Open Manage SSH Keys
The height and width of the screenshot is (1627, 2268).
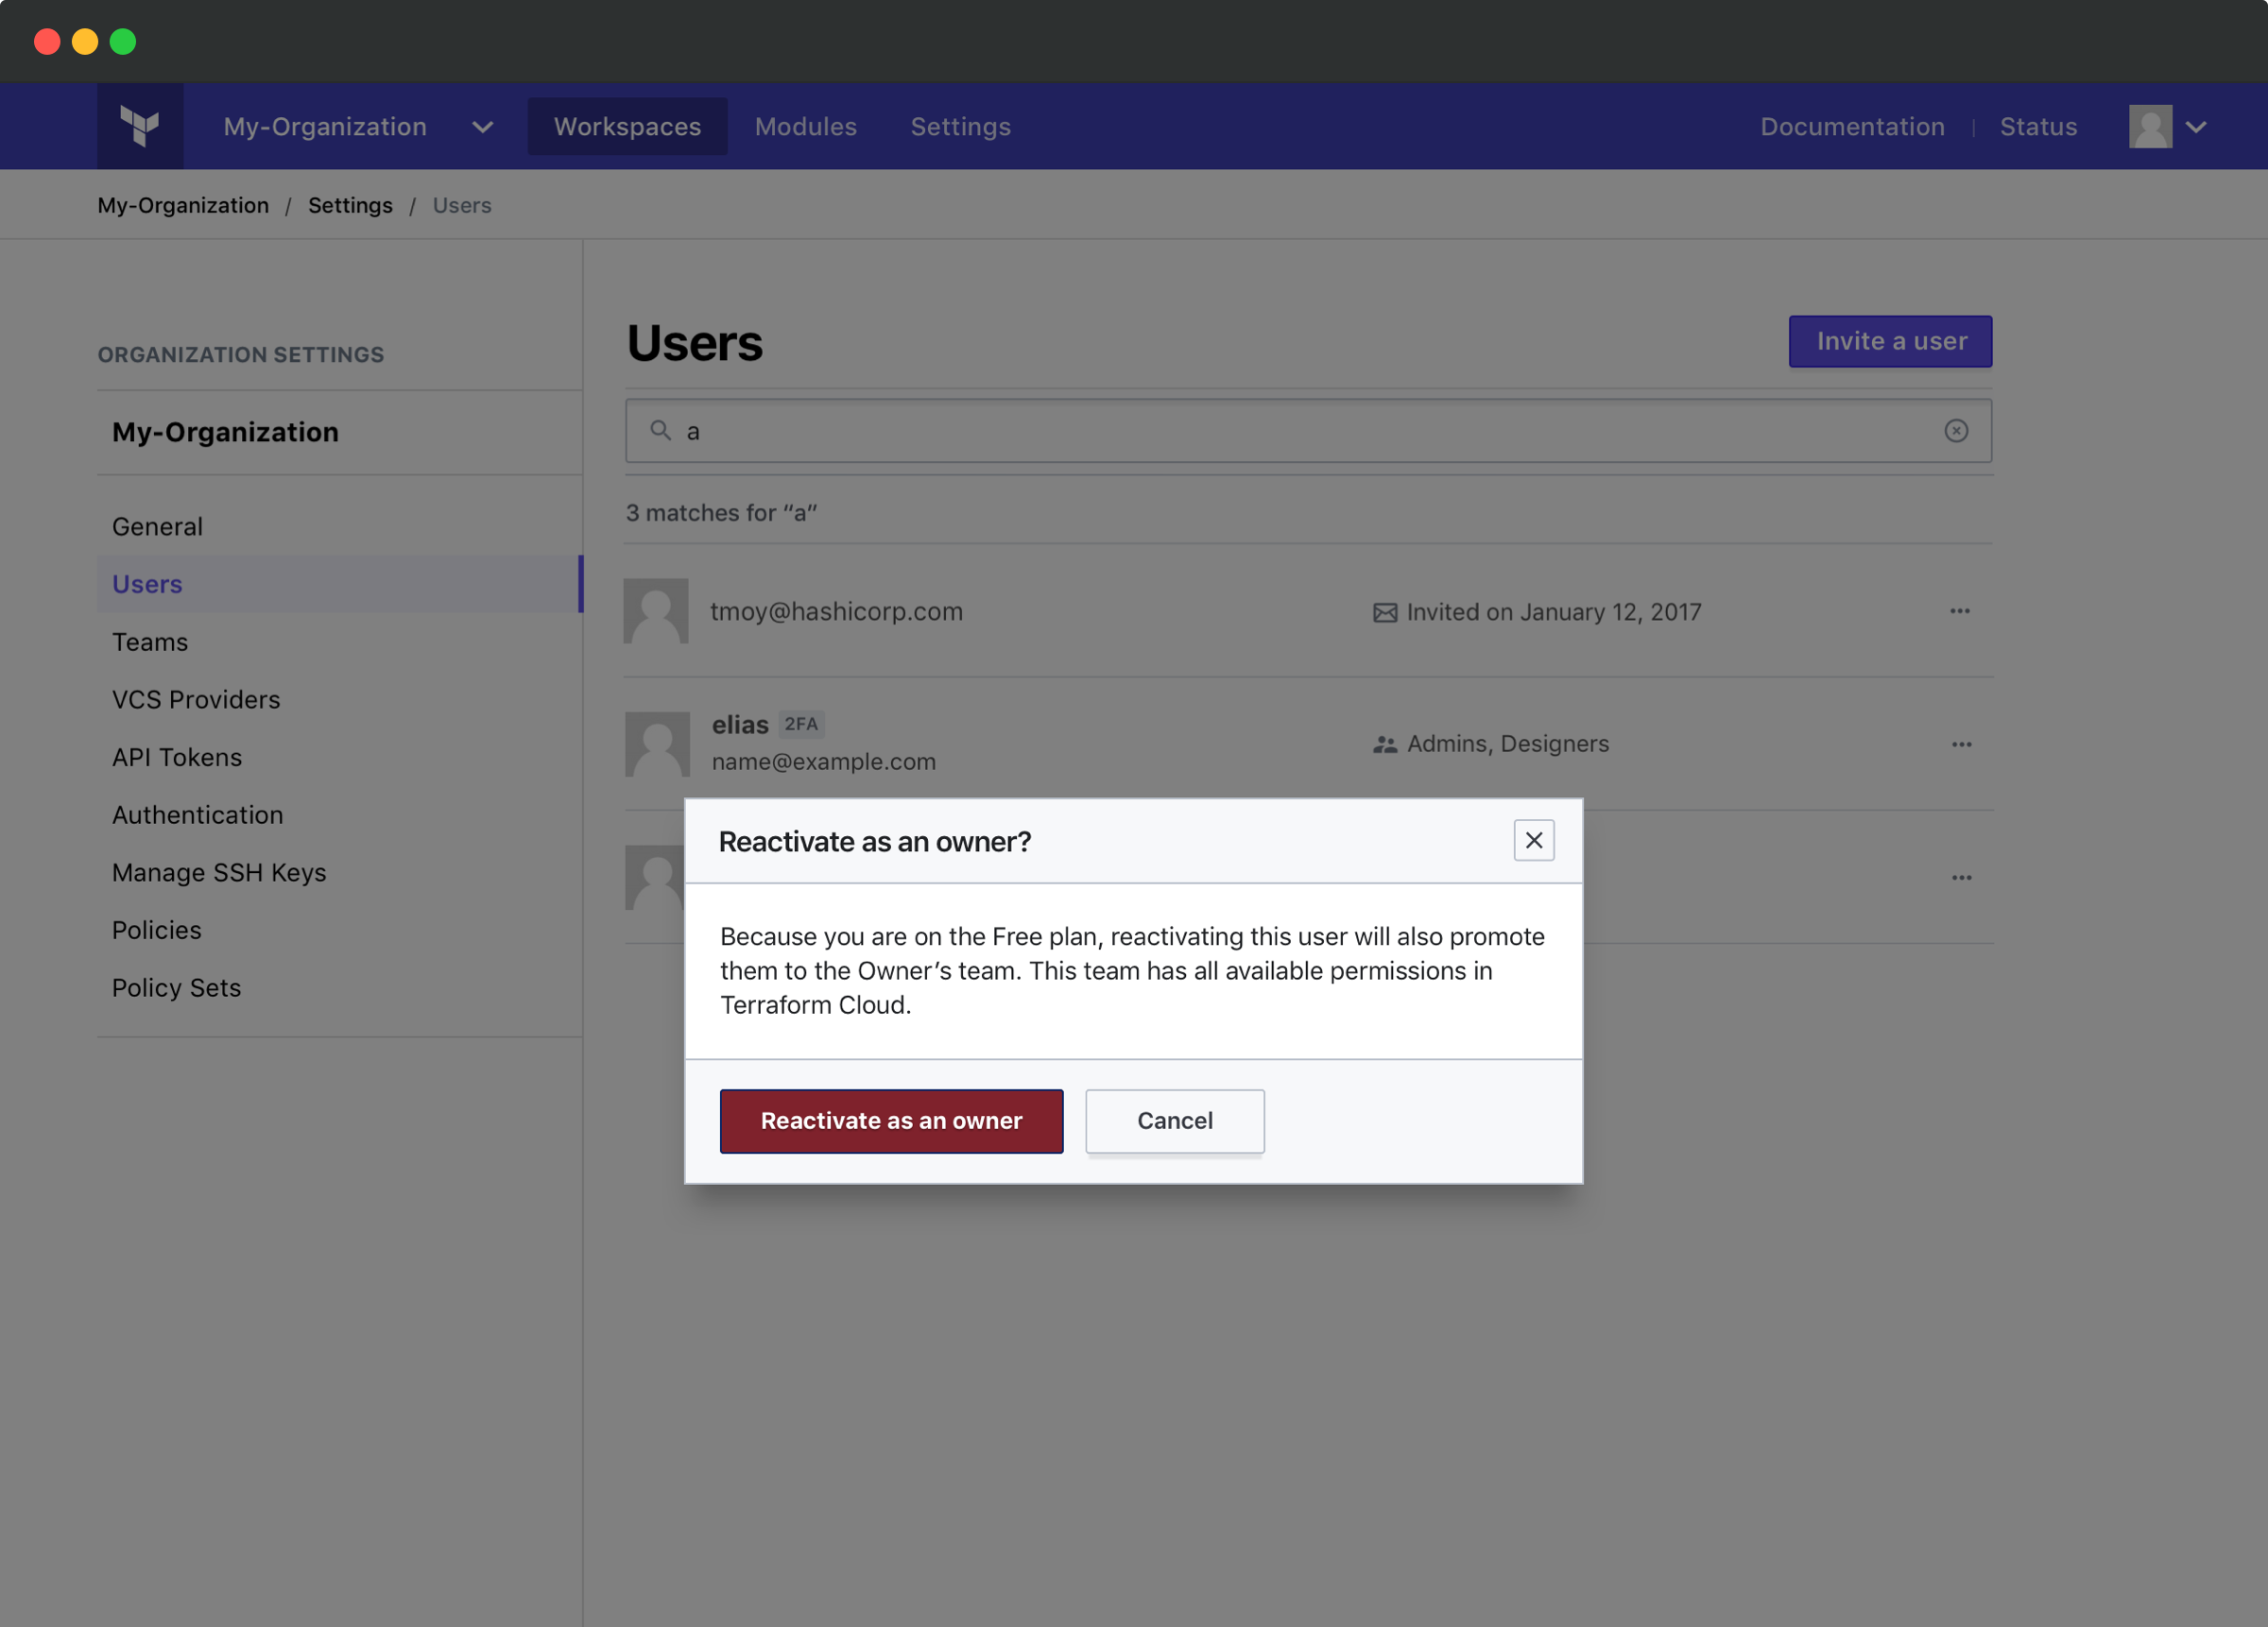tap(219, 873)
